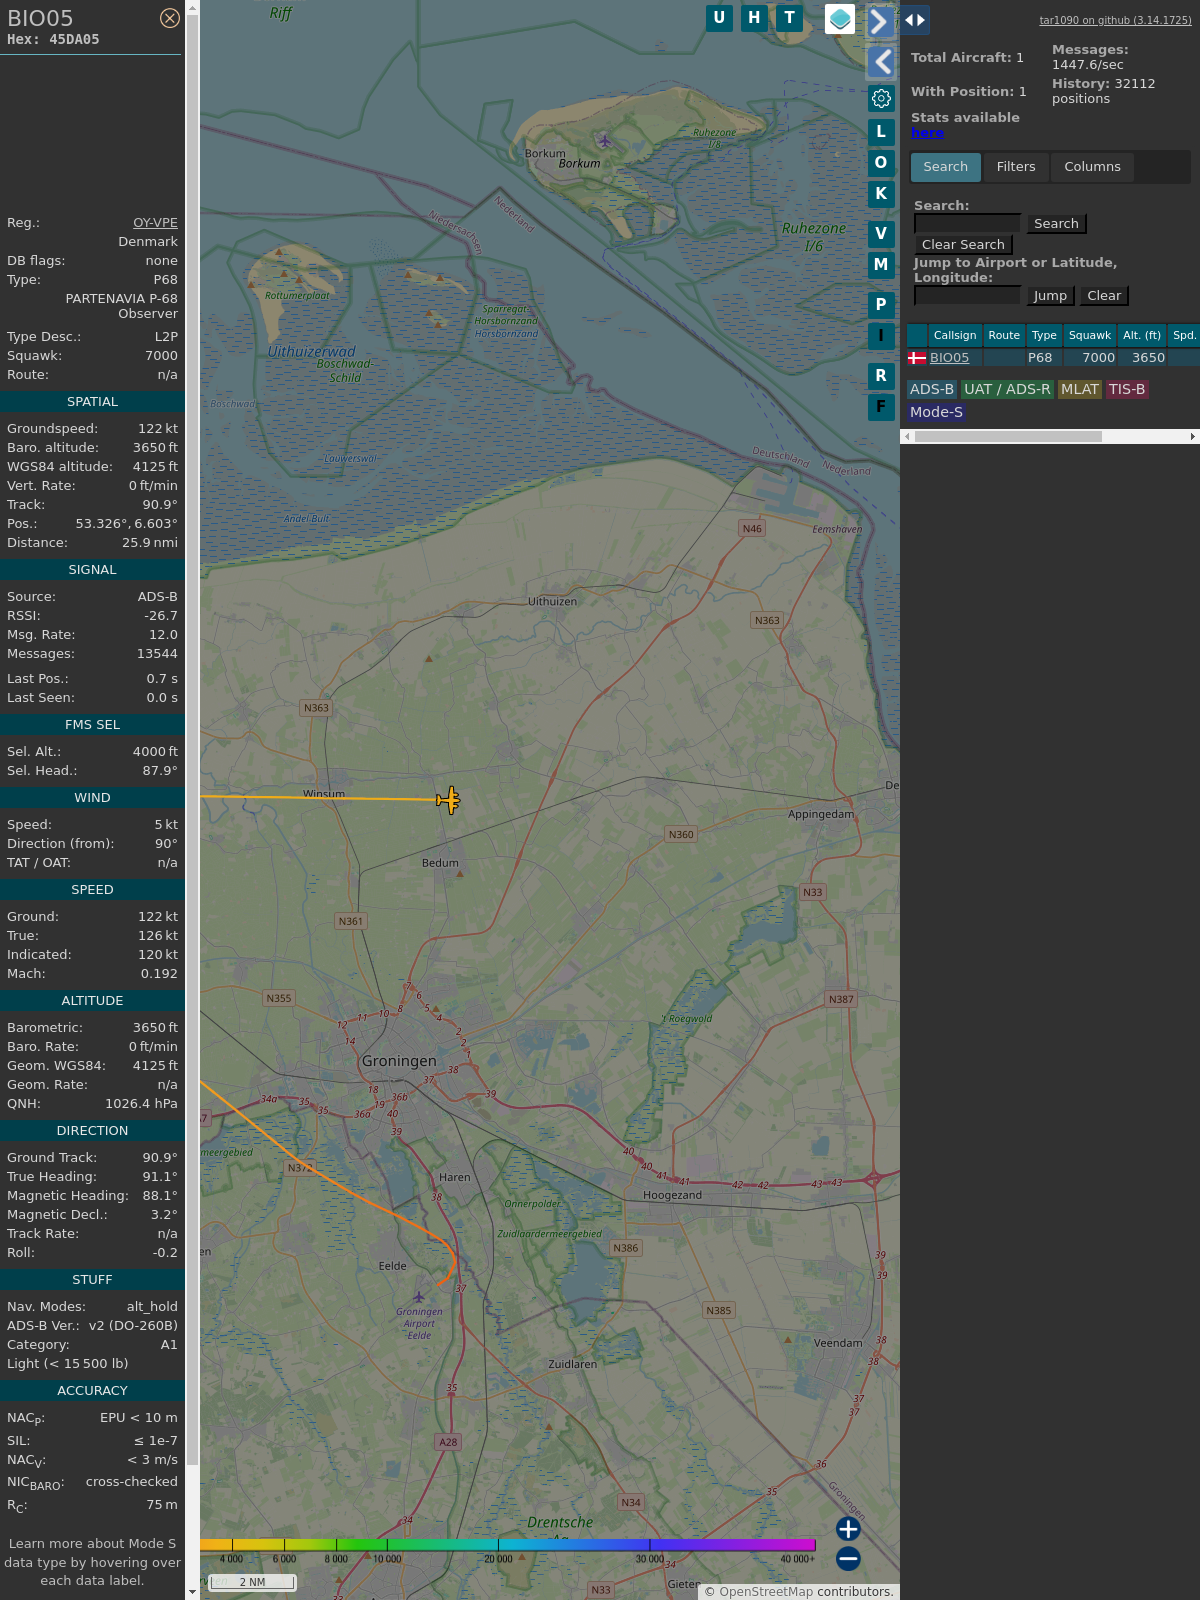Click the Denmark flag in the BIO05 row

click(x=917, y=358)
